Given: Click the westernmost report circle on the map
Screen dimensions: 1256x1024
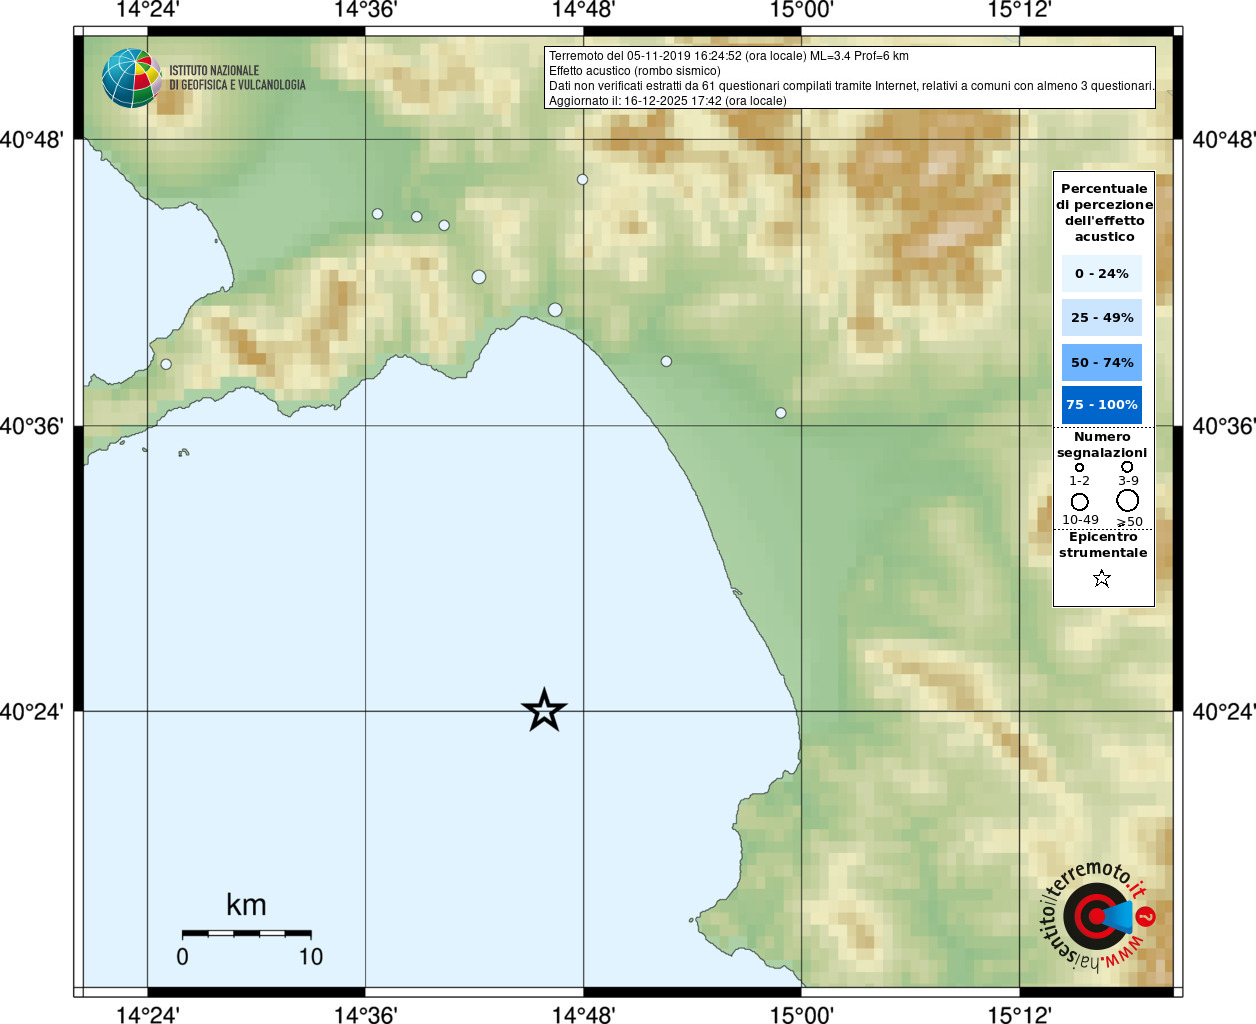Looking at the screenshot, I should coord(166,364).
